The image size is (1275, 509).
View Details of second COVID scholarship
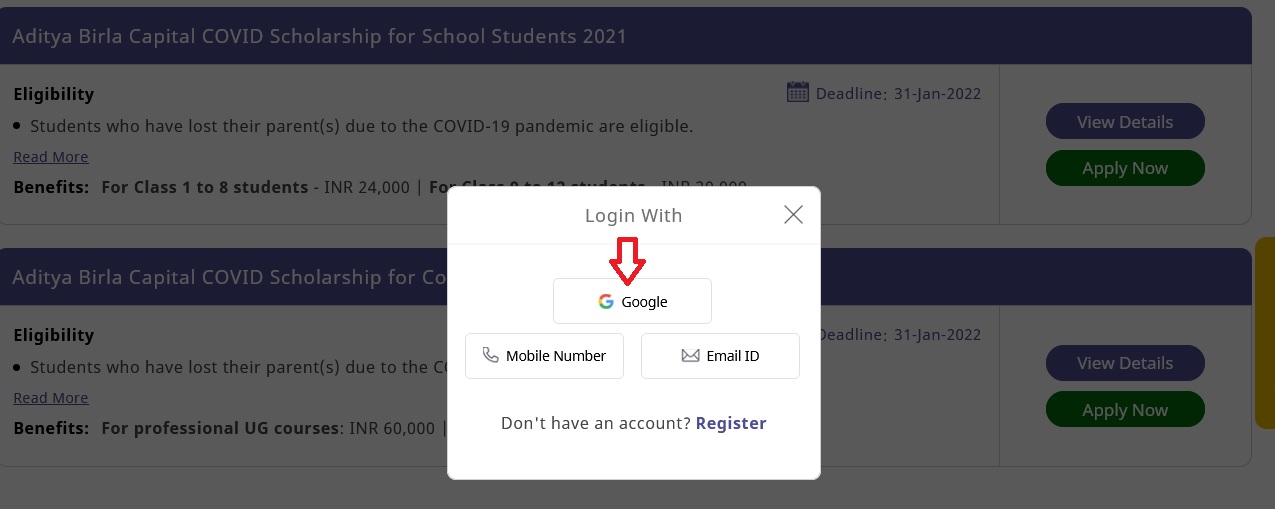click(1125, 363)
